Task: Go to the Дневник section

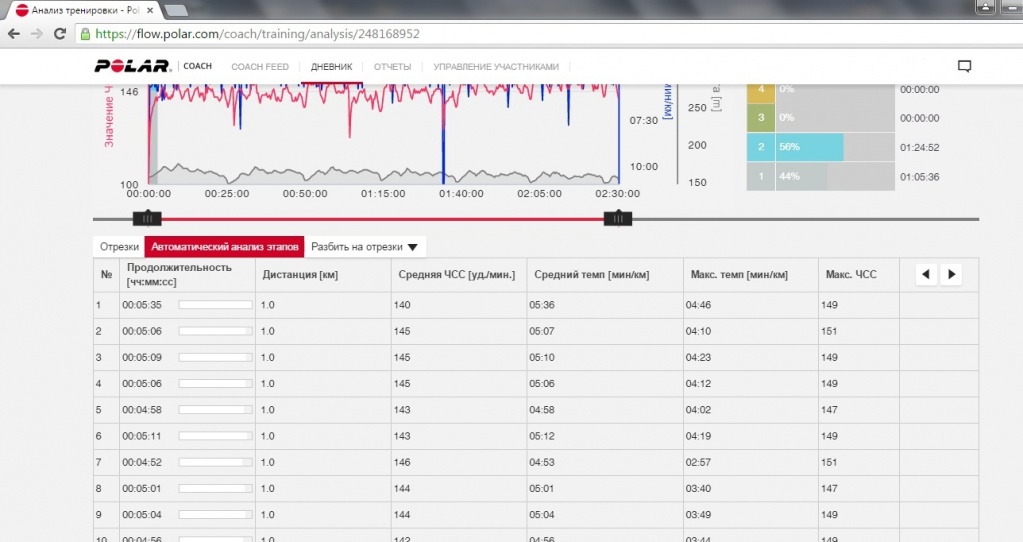Action: pyautogui.click(x=331, y=67)
